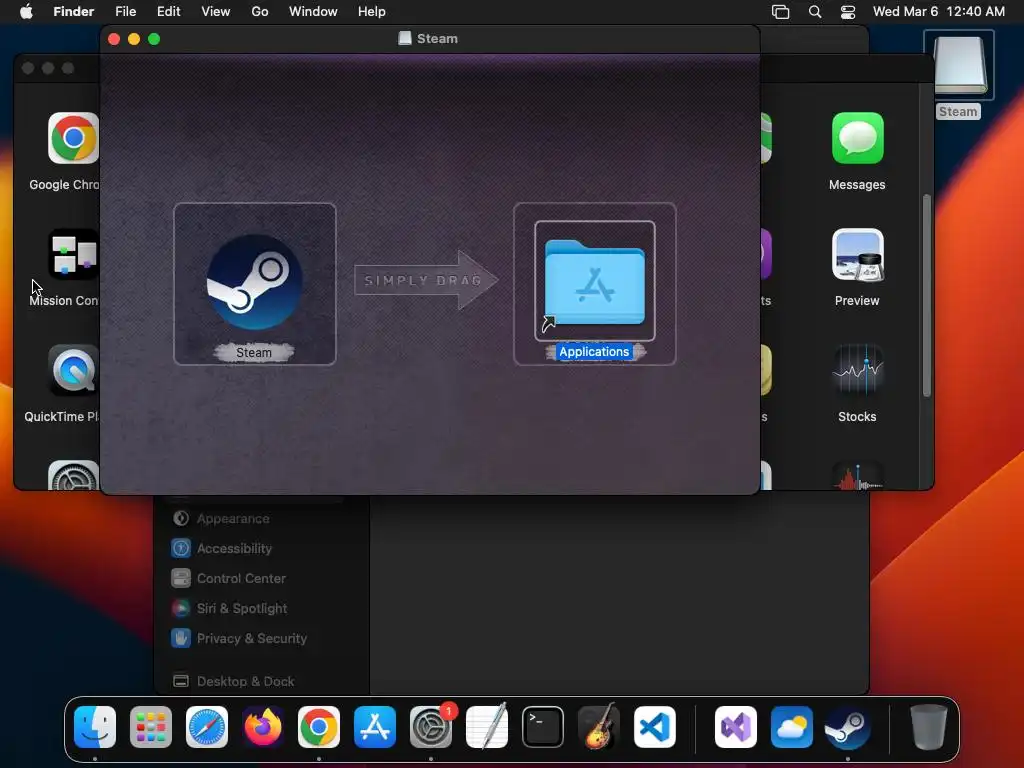Zoom the Steam installer window
Viewport: 1024px width, 768px height.
[154, 39]
